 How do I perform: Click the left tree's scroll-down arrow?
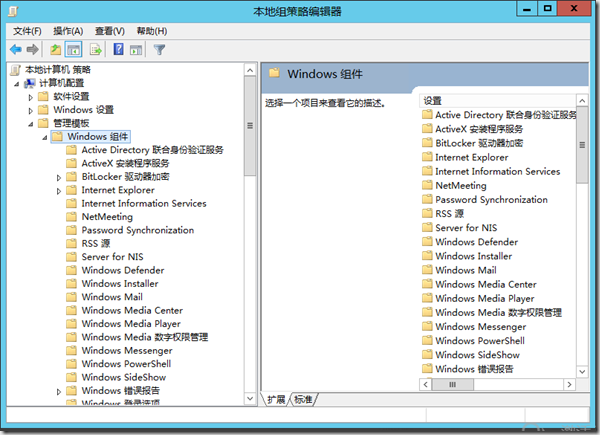250,399
